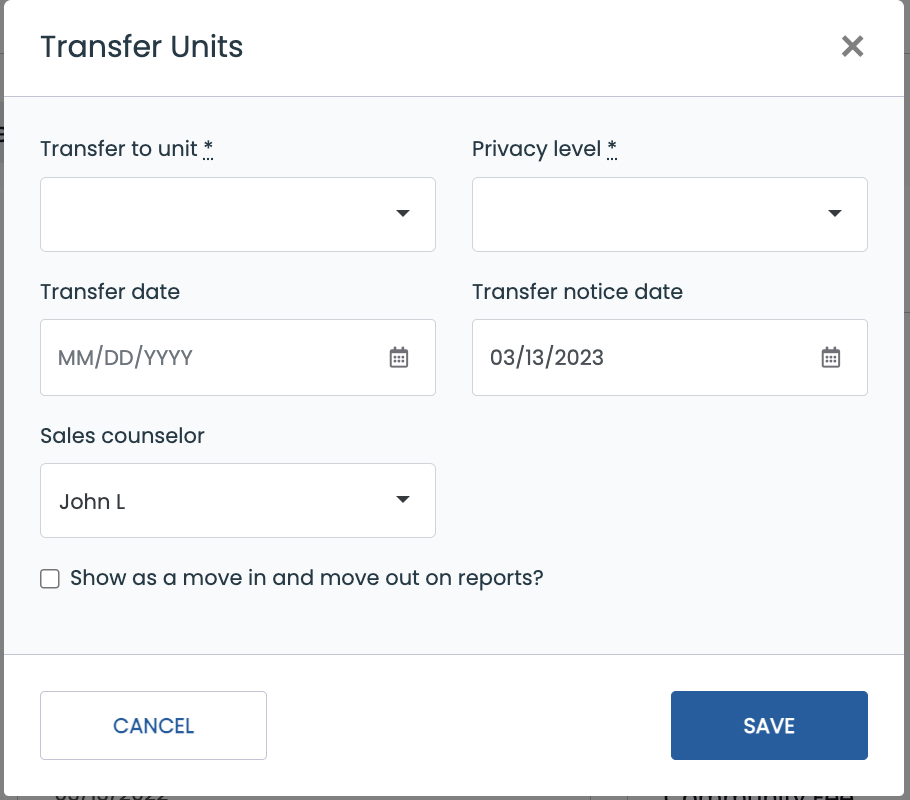910x800 pixels.
Task: Close the Transfer Units dialog
Action: coord(852,46)
